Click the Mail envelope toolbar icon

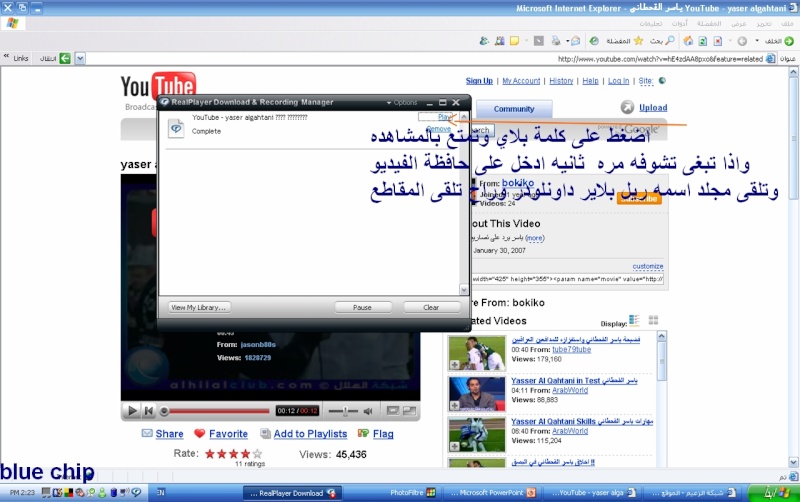point(576,41)
